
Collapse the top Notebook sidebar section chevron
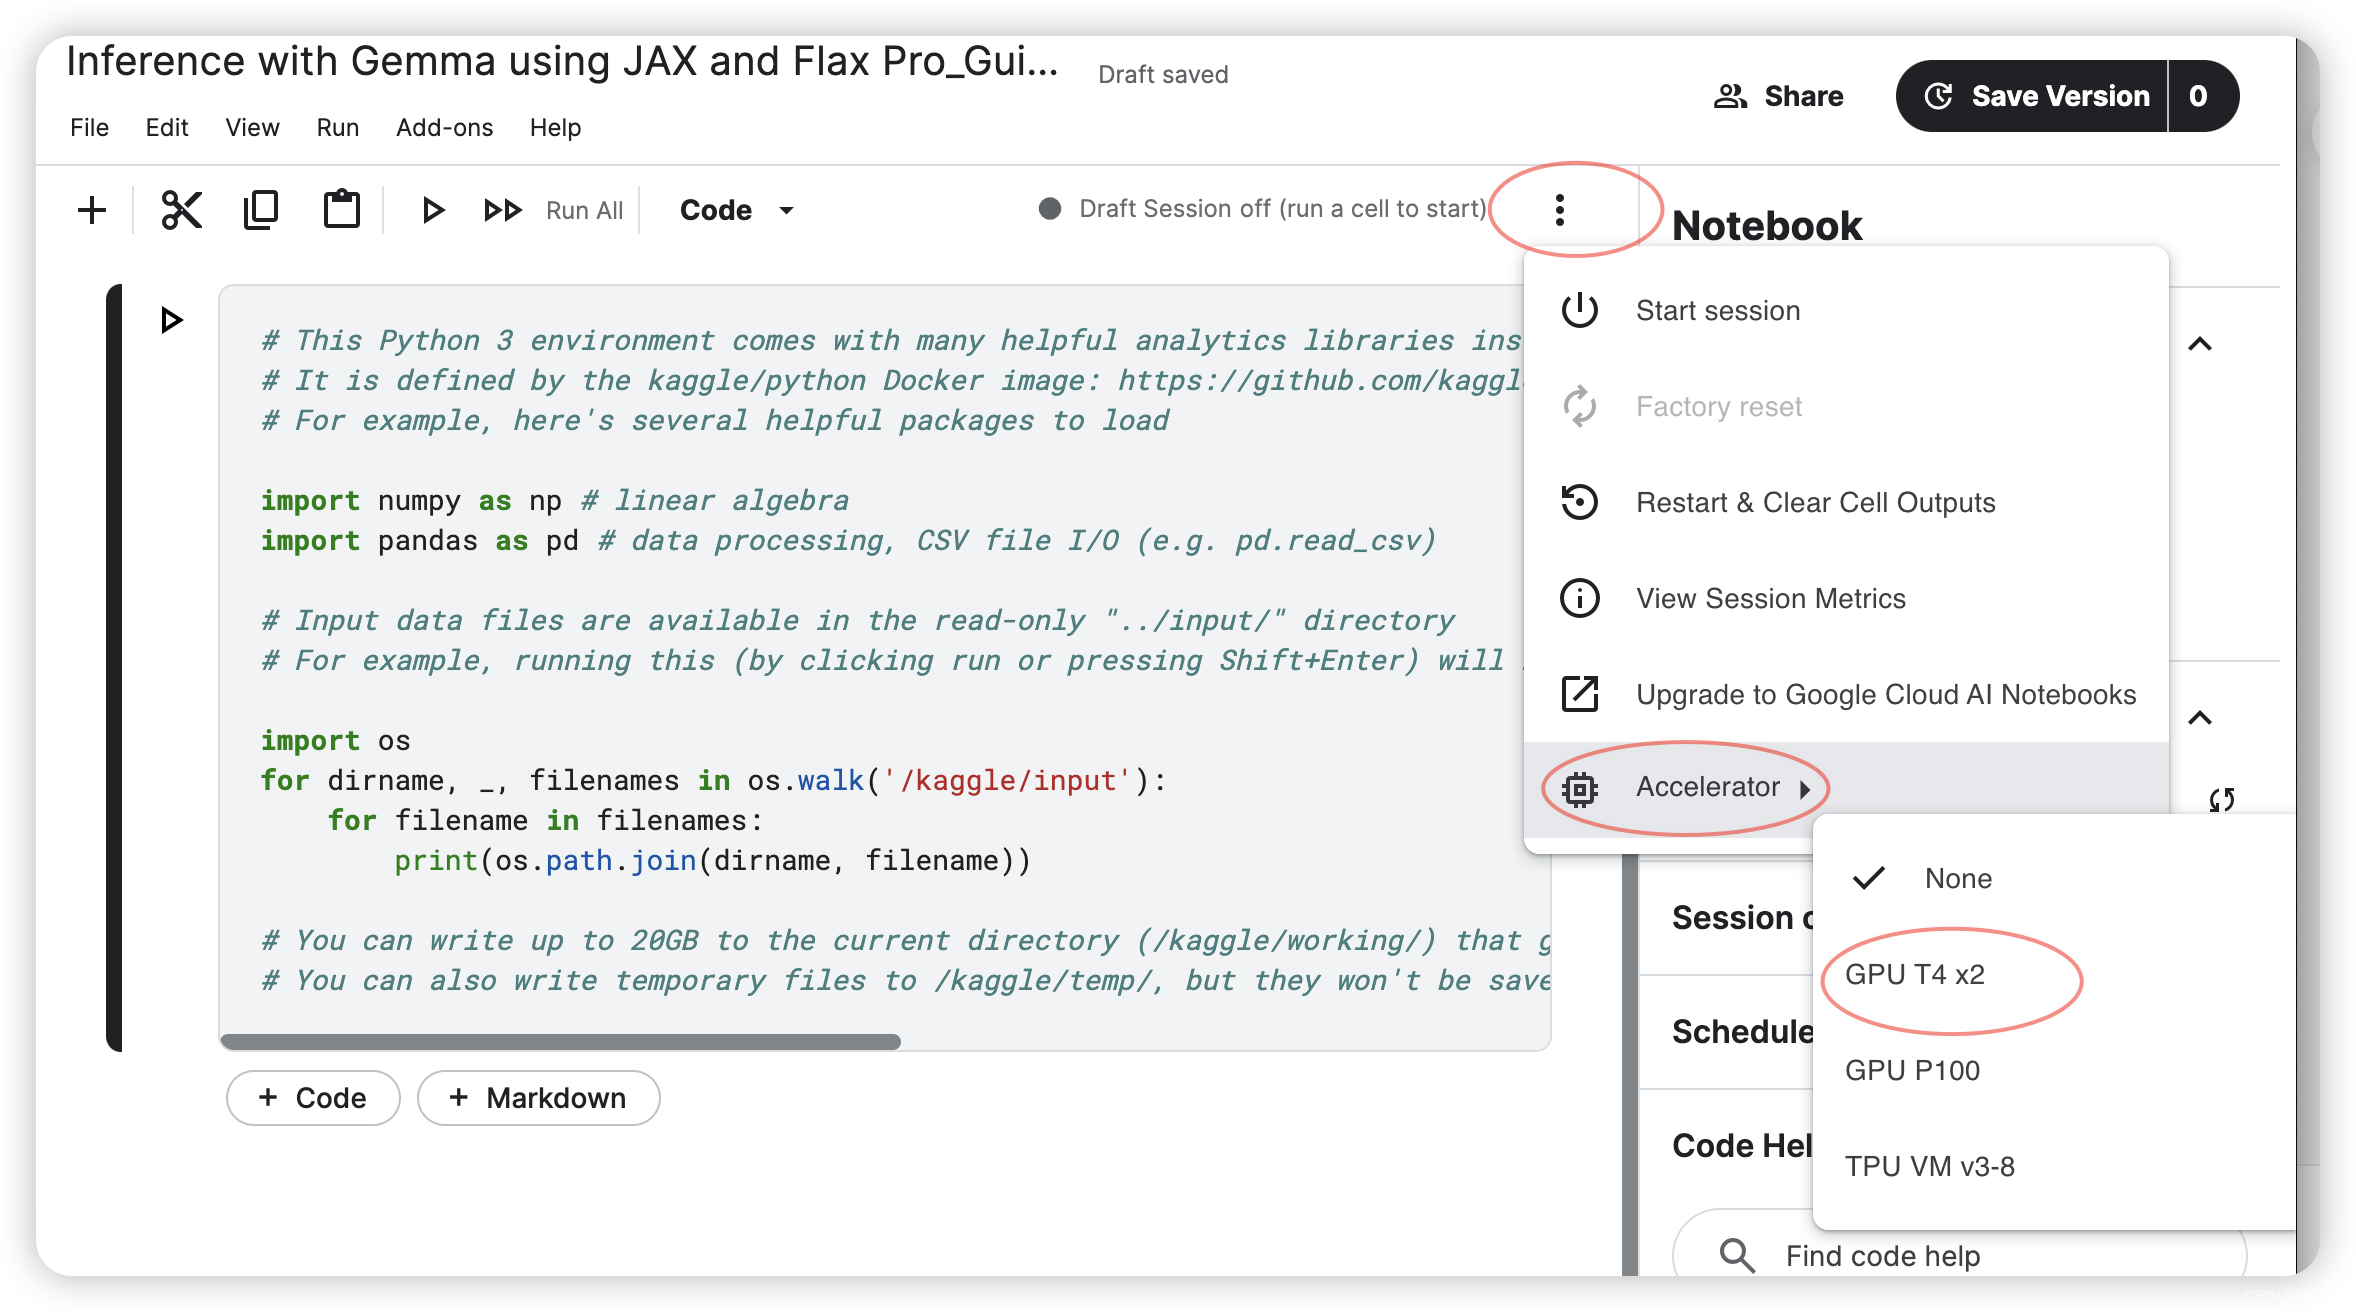[x=2199, y=344]
